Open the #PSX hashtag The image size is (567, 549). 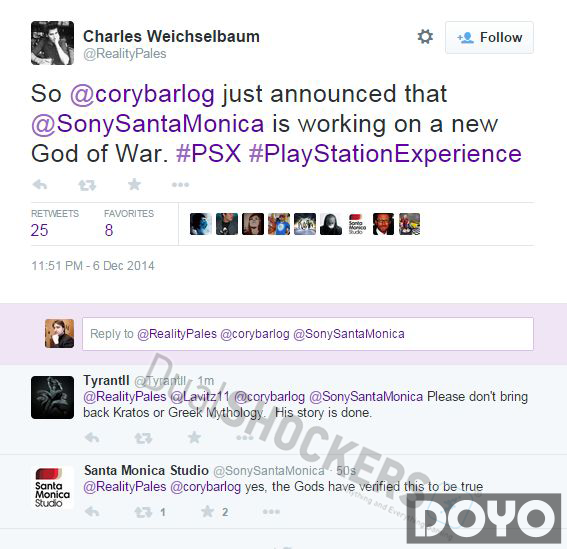208,154
